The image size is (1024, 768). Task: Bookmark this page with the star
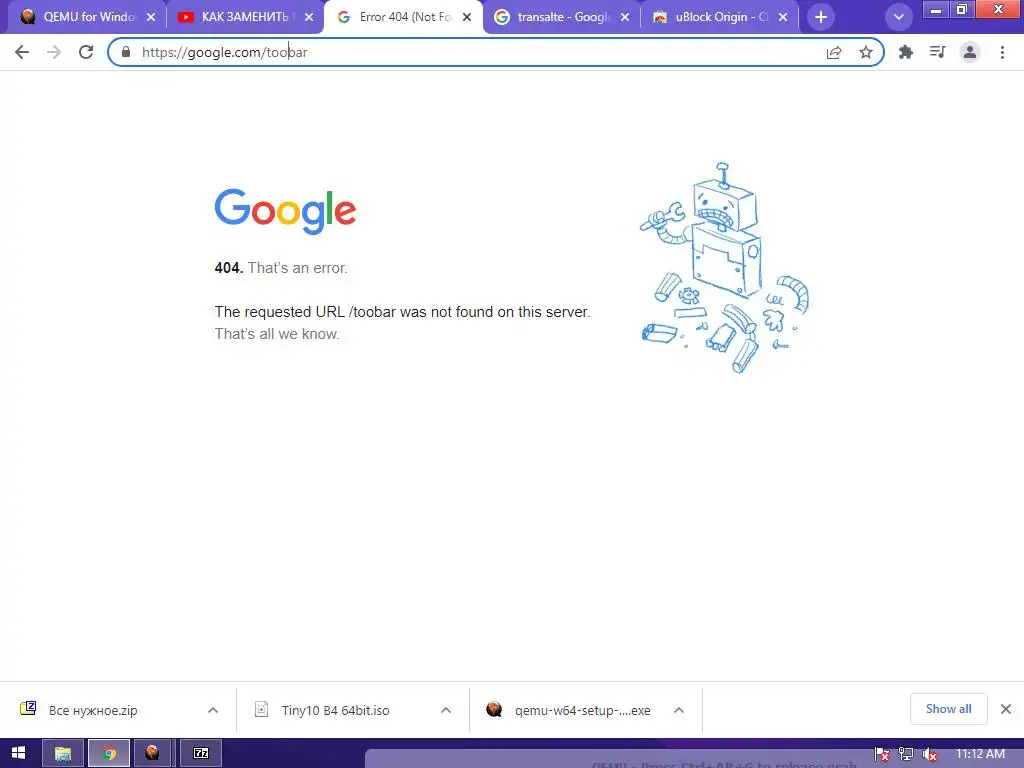[866, 52]
